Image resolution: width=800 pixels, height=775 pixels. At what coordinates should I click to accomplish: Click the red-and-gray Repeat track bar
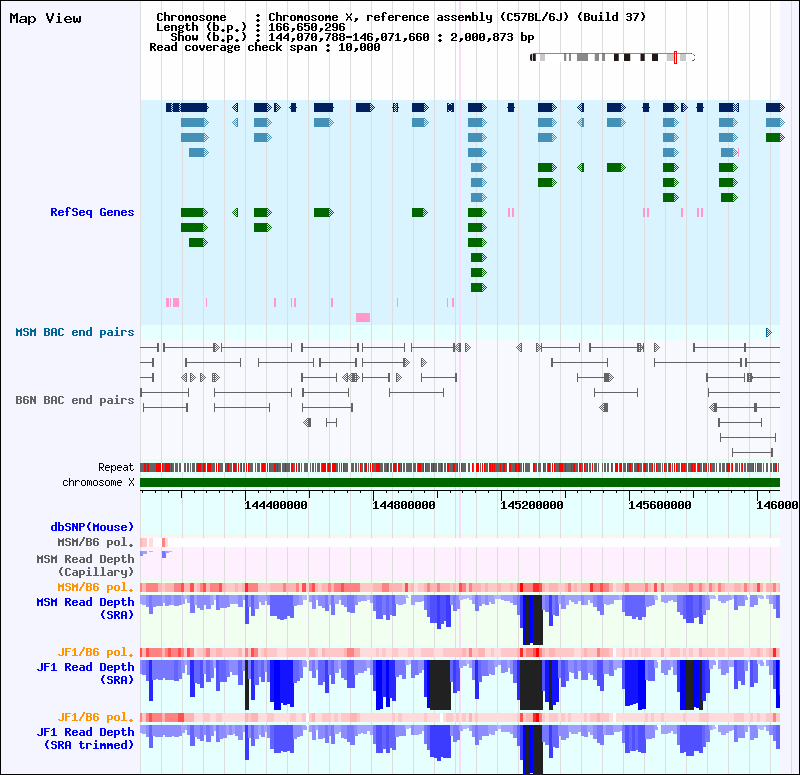pyautogui.click(x=460, y=467)
